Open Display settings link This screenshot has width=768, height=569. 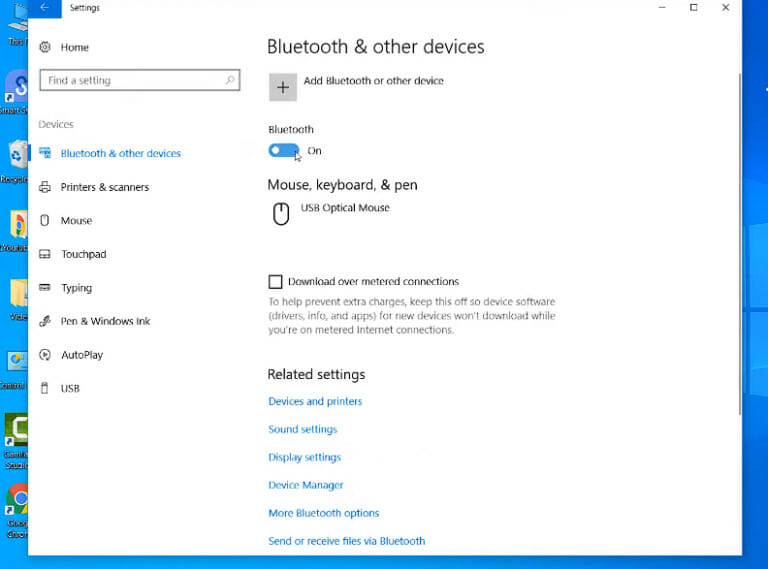coord(305,457)
